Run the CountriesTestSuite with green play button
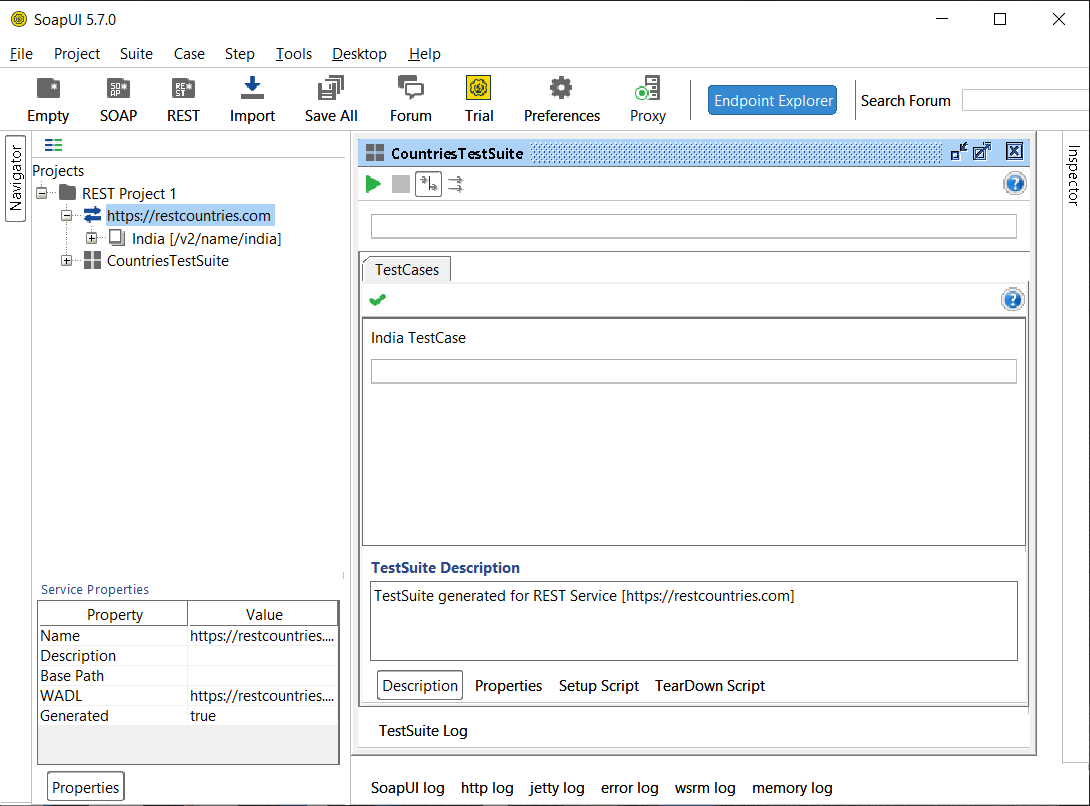This screenshot has height=806, width=1090. 373,184
